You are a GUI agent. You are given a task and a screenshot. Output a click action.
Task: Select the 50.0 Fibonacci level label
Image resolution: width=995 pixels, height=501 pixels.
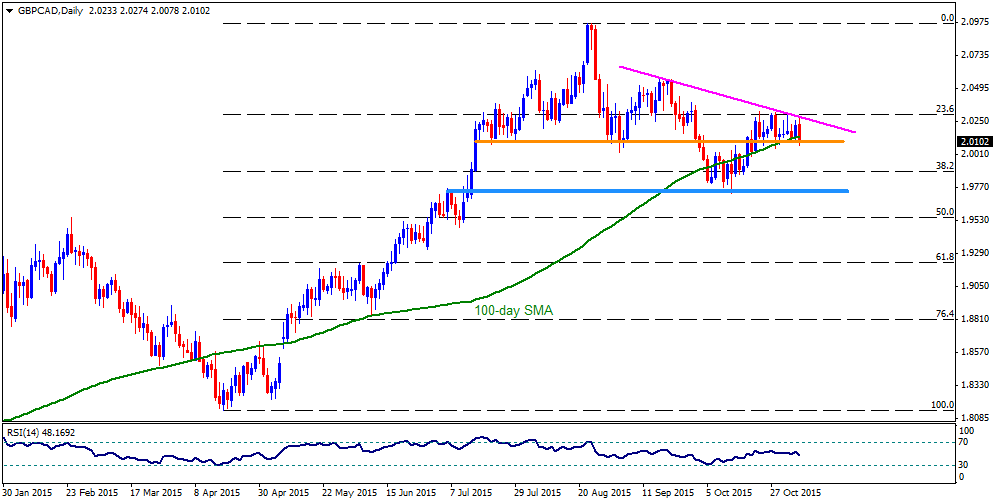(x=946, y=212)
